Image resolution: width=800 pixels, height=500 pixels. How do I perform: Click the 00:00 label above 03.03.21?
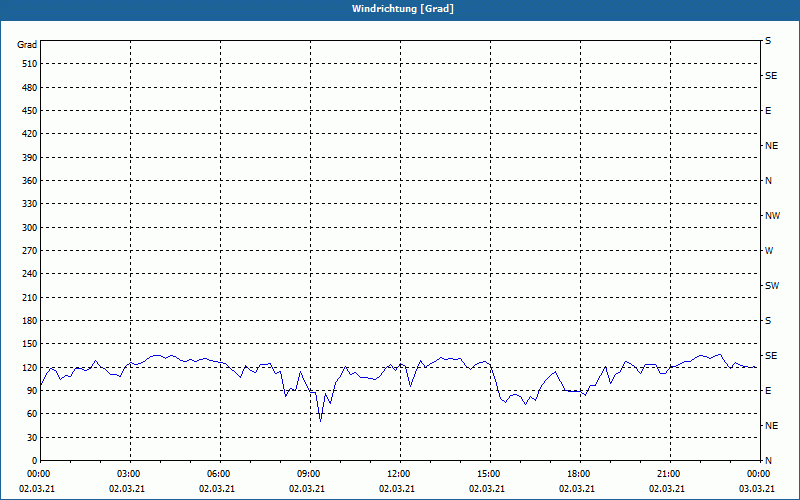759,474
